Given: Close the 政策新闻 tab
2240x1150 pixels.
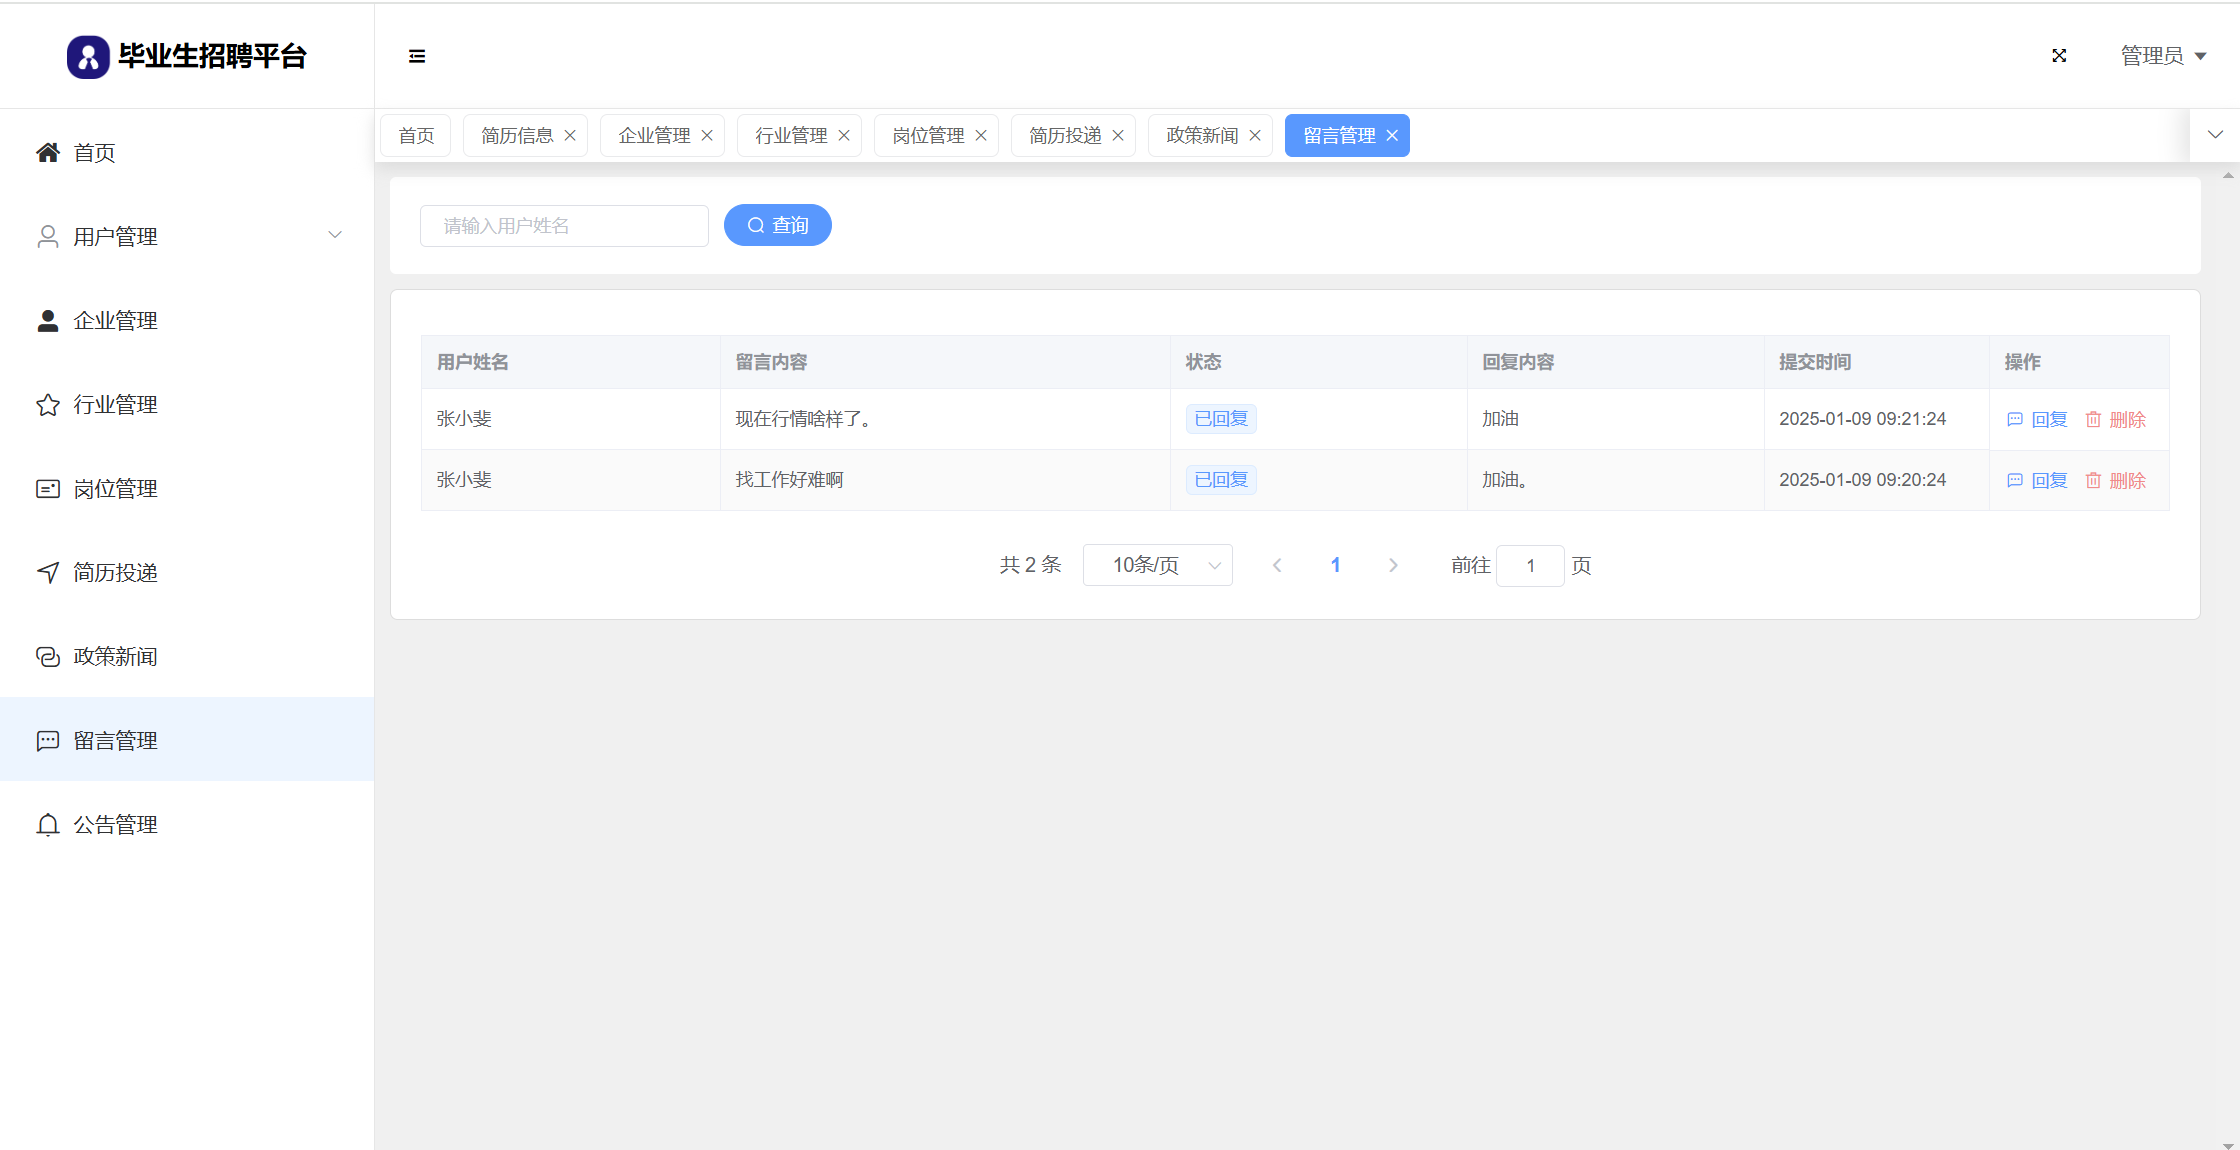Looking at the screenshot, I should point(1255,136).
